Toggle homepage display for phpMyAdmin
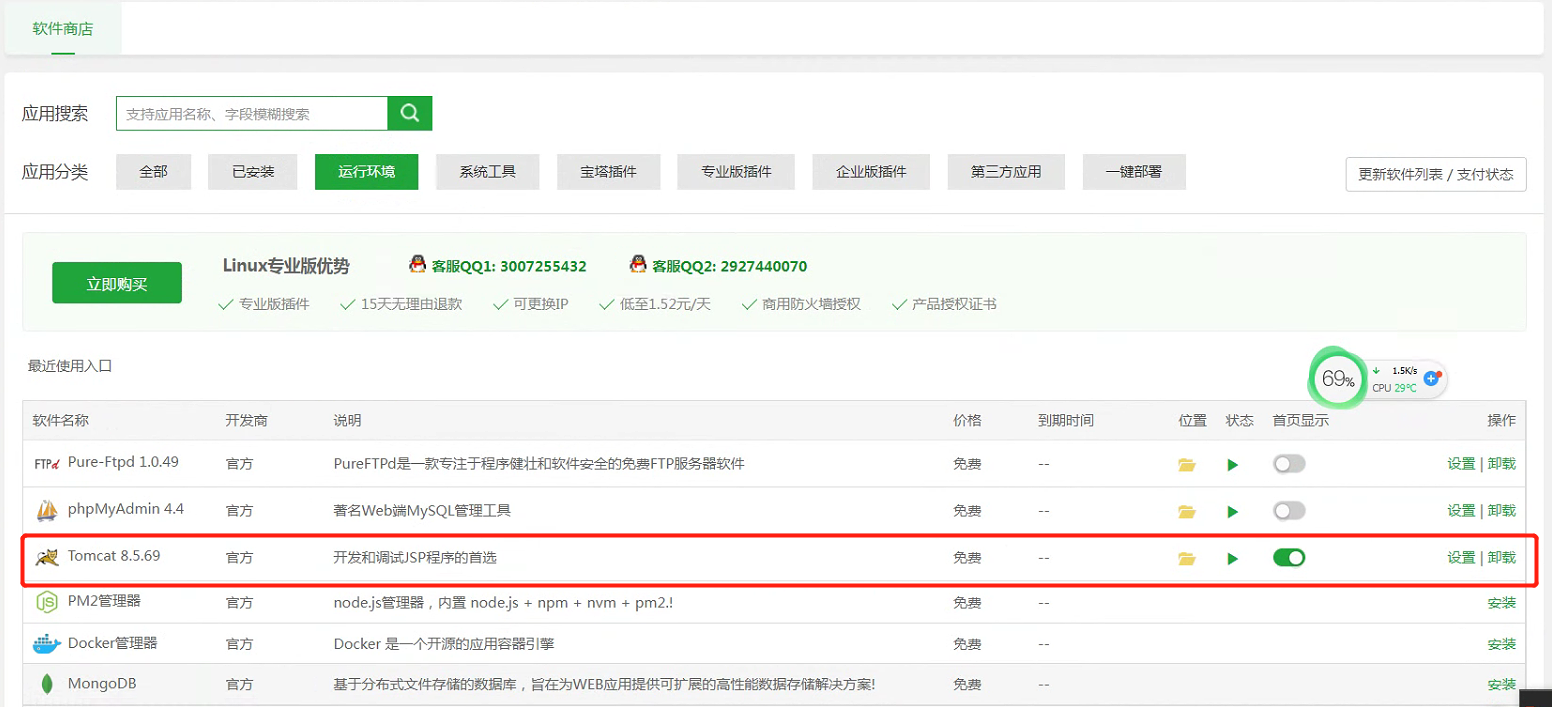1552x707 pixels. click(x=1289, y=511)
